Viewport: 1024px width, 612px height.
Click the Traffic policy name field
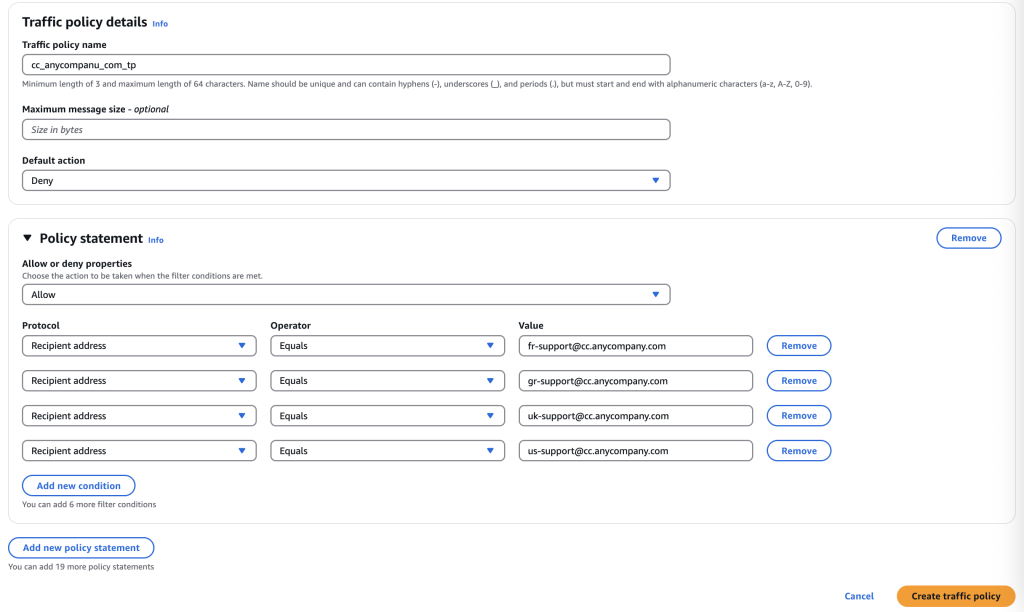tap(345, 65)
